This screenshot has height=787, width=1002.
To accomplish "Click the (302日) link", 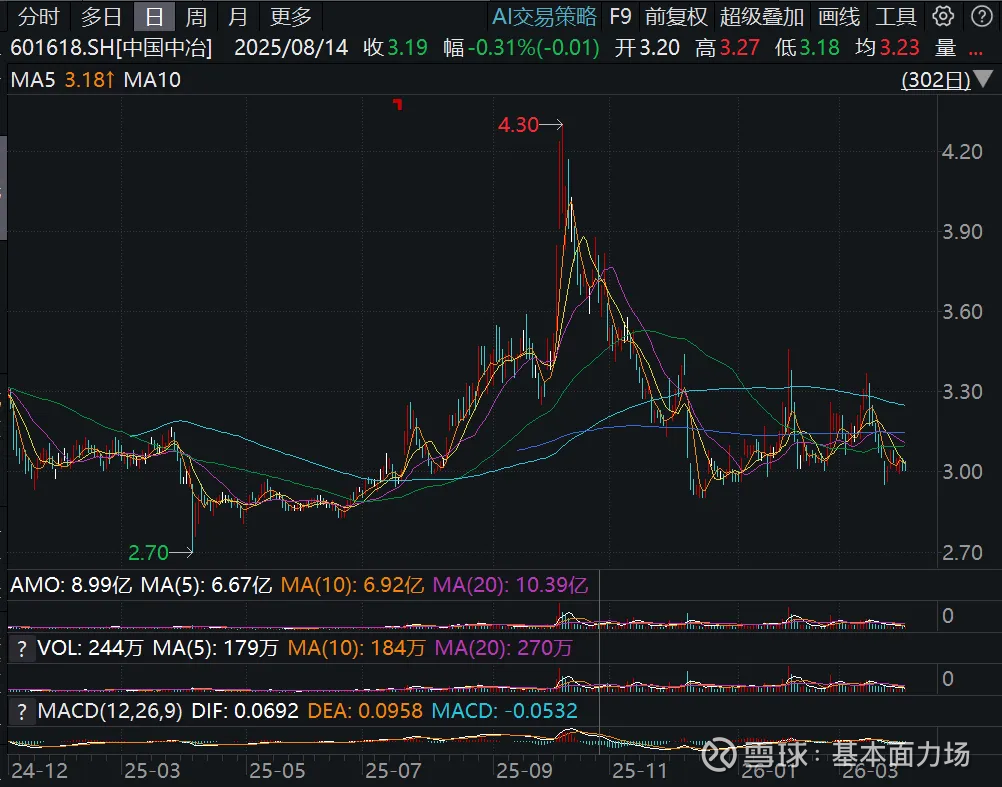I will coord(936,80).
